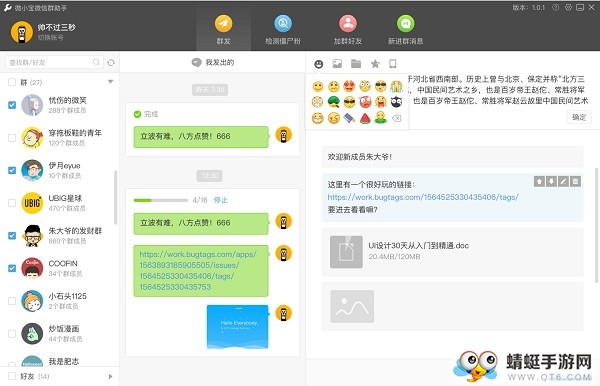Insert the blue cleaver knife emoji
This screenshot has height=386, width=600.
349,118
